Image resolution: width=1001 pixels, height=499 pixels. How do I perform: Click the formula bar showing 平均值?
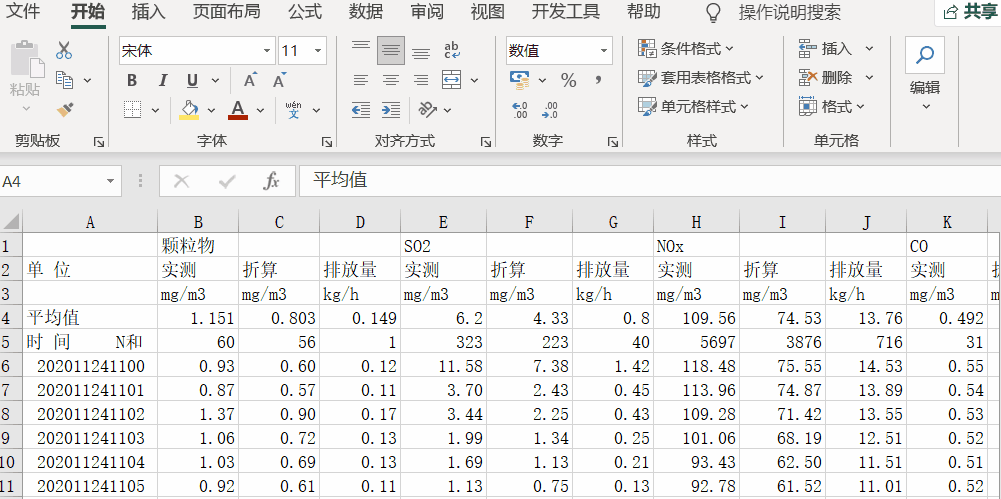650,181
